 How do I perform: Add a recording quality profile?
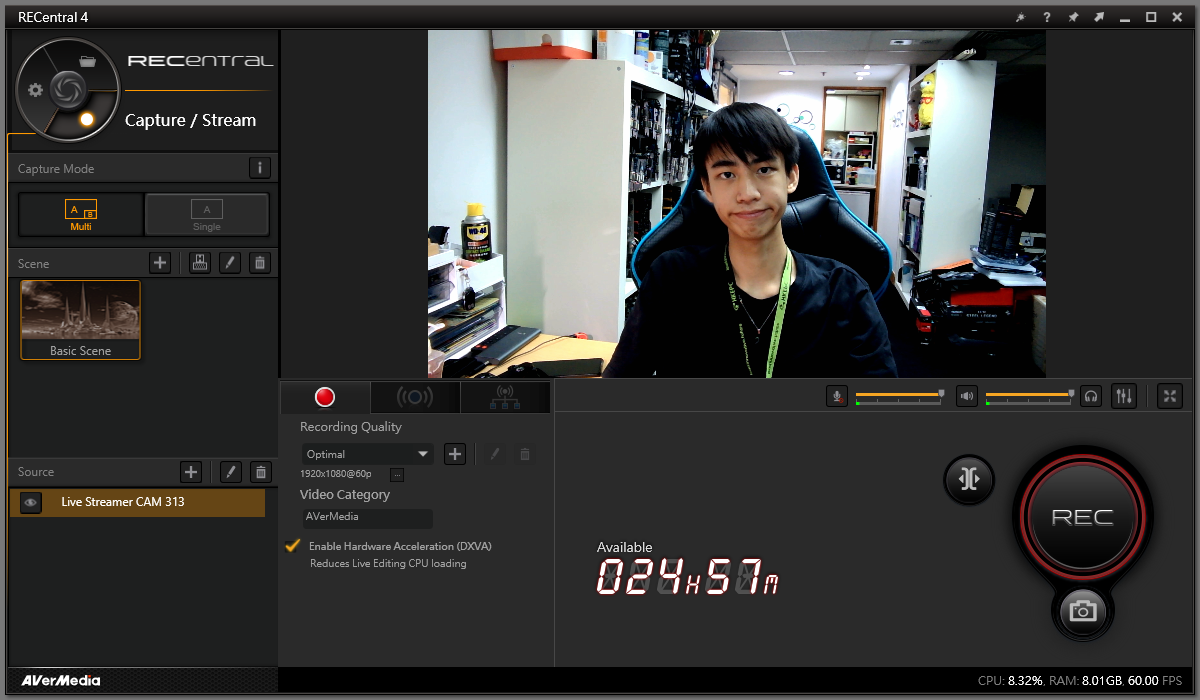(455, 454)
